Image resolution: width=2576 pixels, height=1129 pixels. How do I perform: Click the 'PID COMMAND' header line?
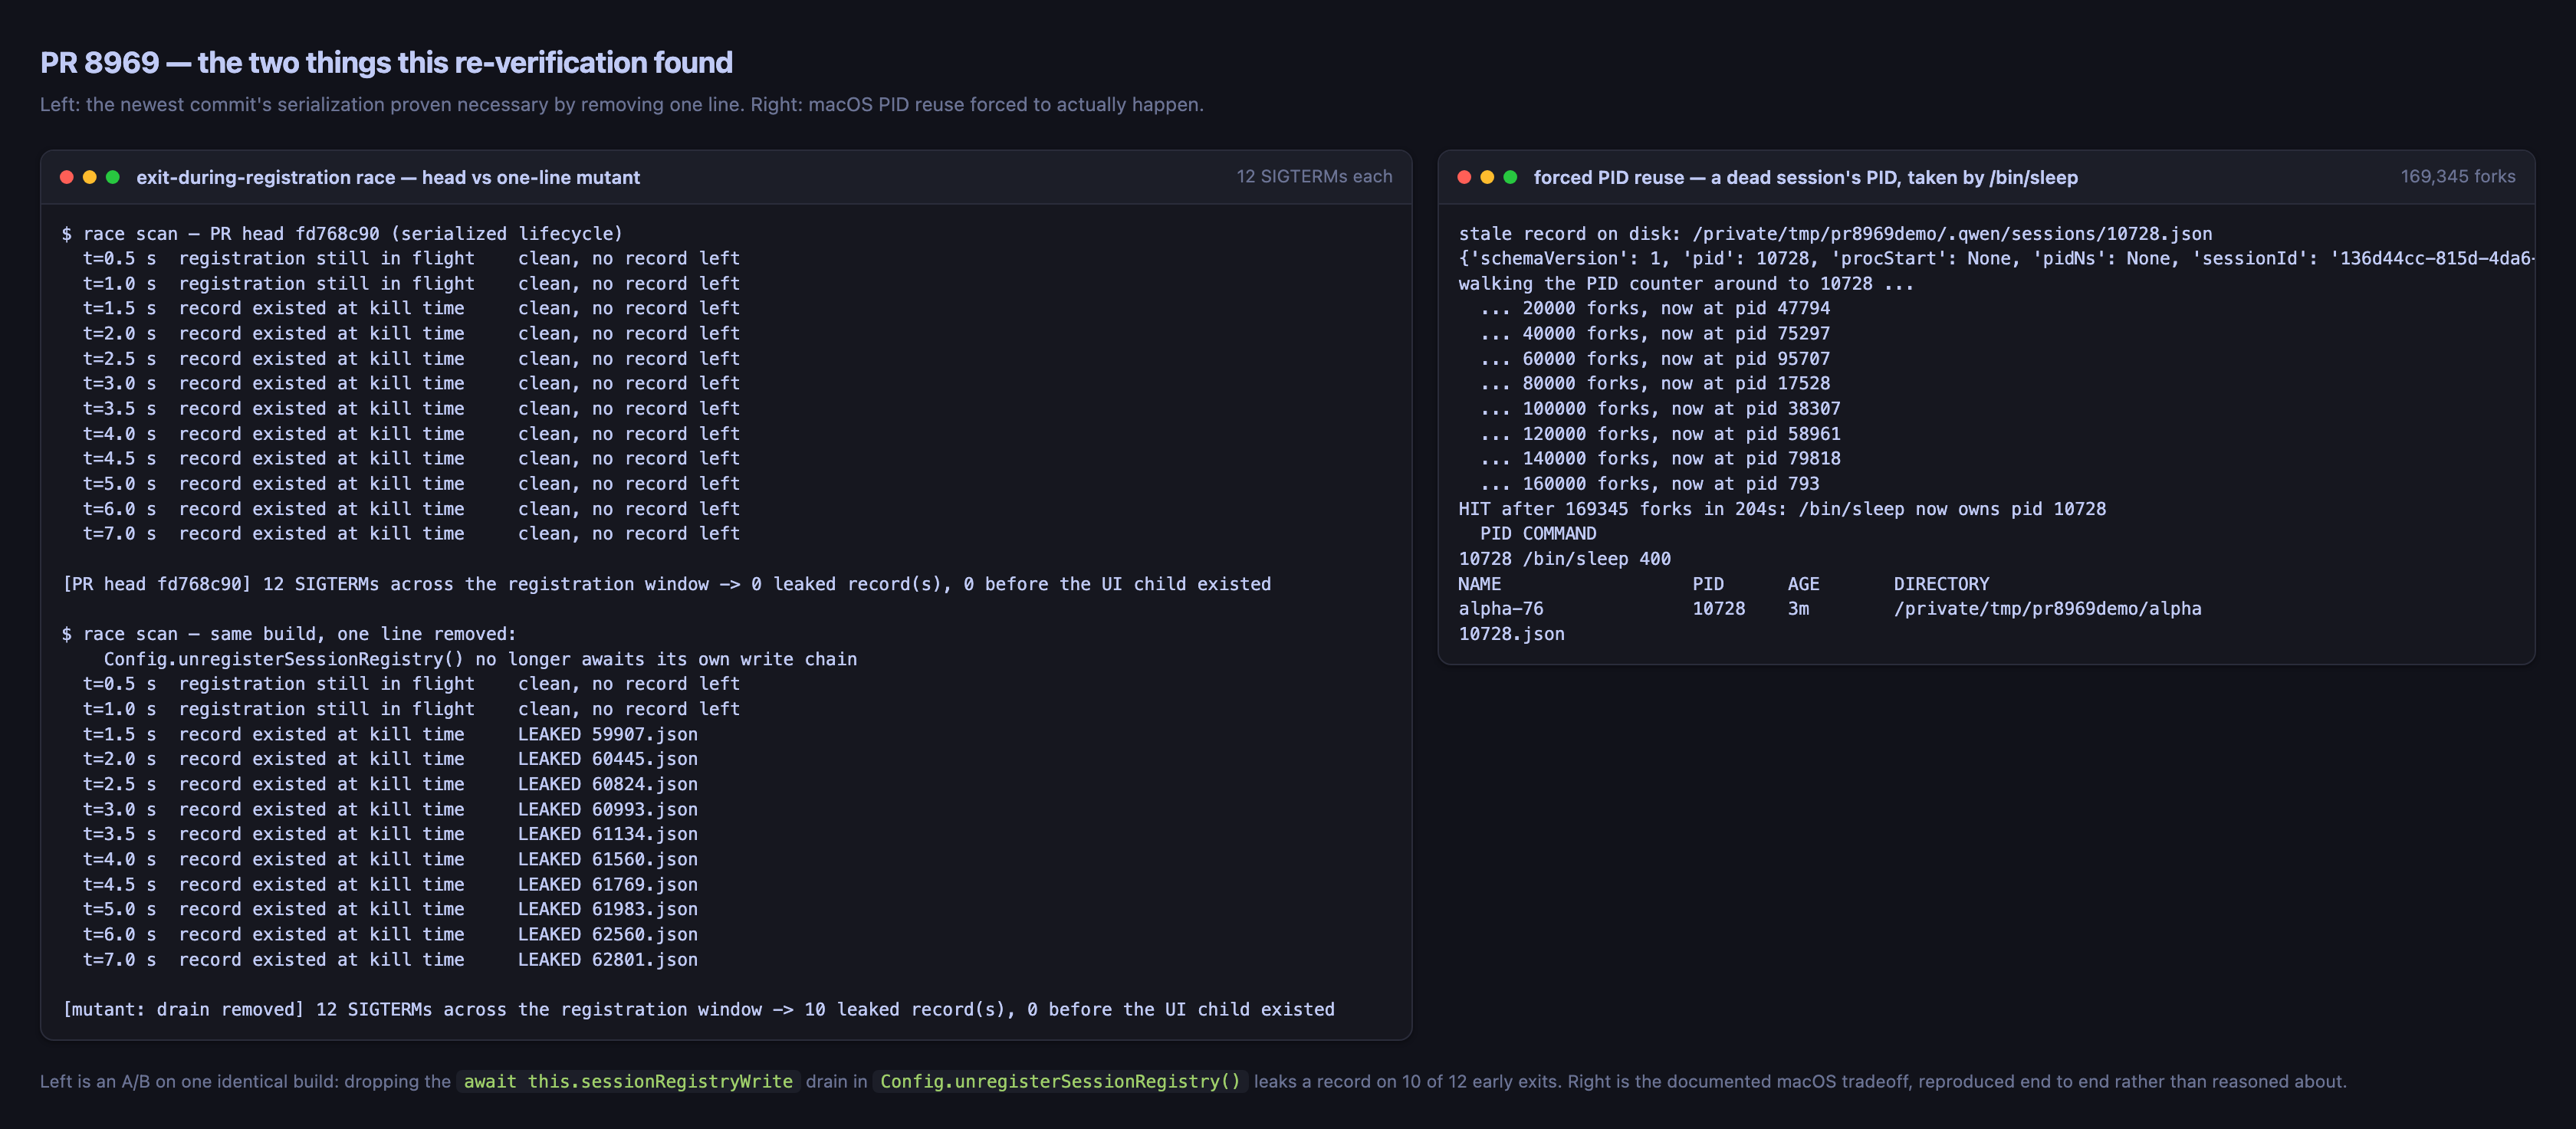click(x=1538, y=533)
